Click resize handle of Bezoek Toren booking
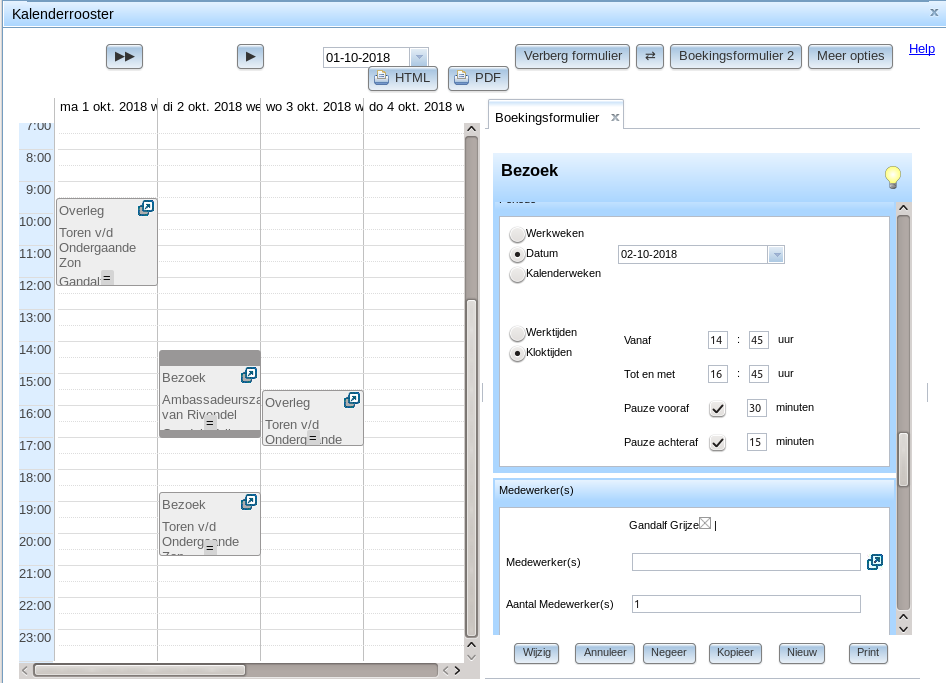Screen dimensions: 946x683 [209, 548]
